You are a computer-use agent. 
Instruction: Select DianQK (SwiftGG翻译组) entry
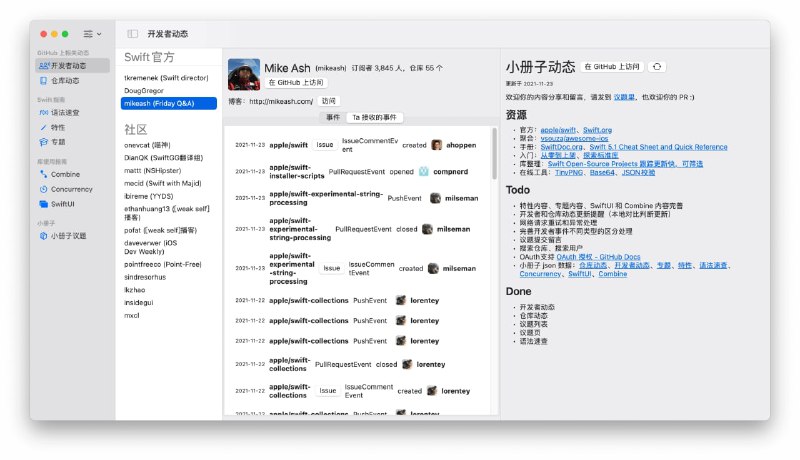(x=168, y=158)
